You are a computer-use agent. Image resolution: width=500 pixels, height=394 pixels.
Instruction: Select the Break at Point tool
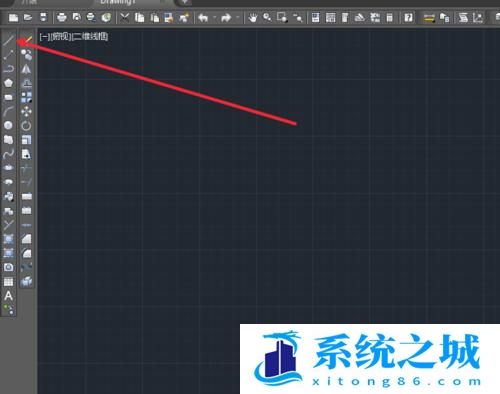pyautogui.click(x=26, y=196)
